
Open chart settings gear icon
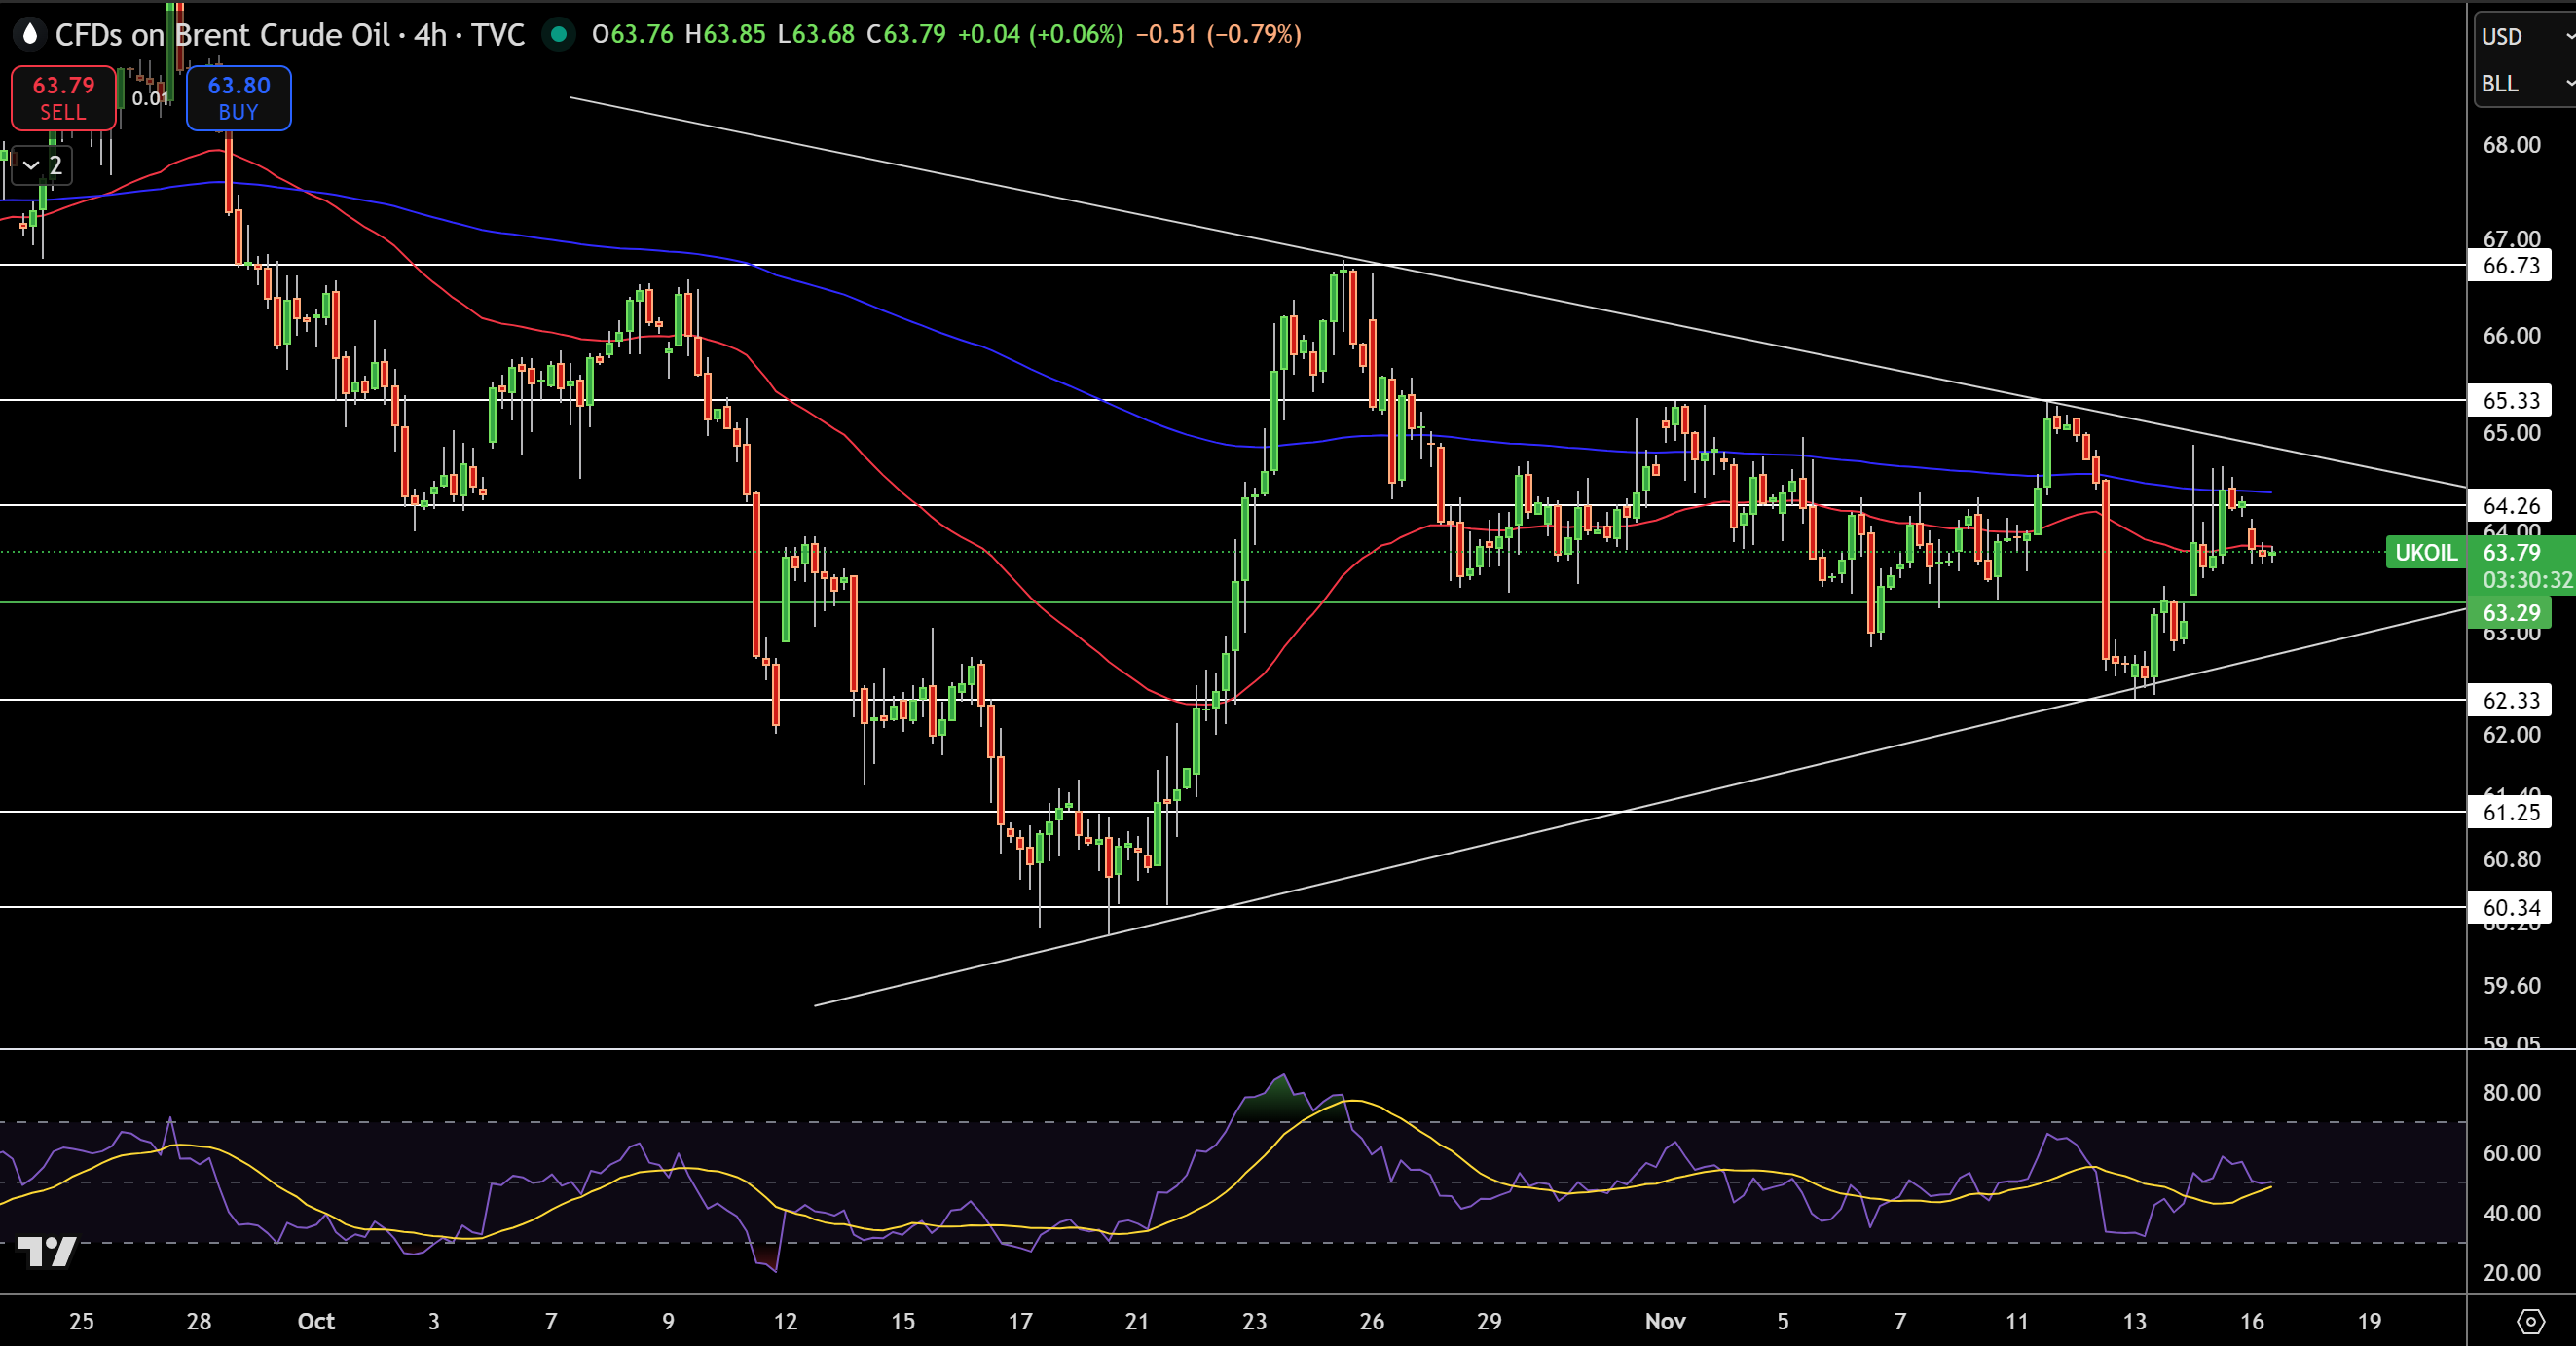coord(2529,1321)
